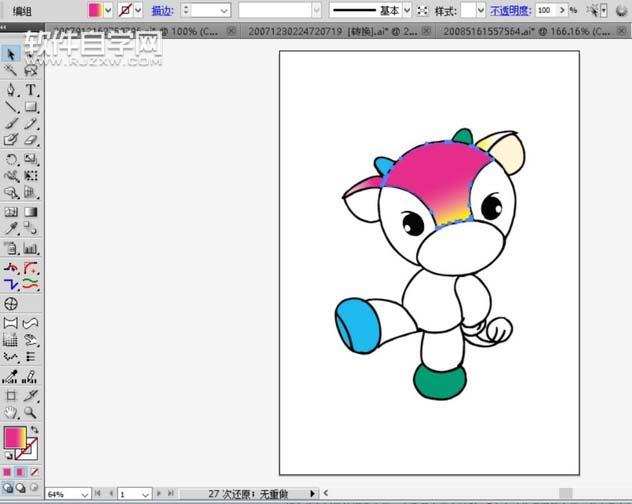Expand the 基本 brush style dropdown
This screenshot has width=632, height=504.
click(x=408, y=10)
